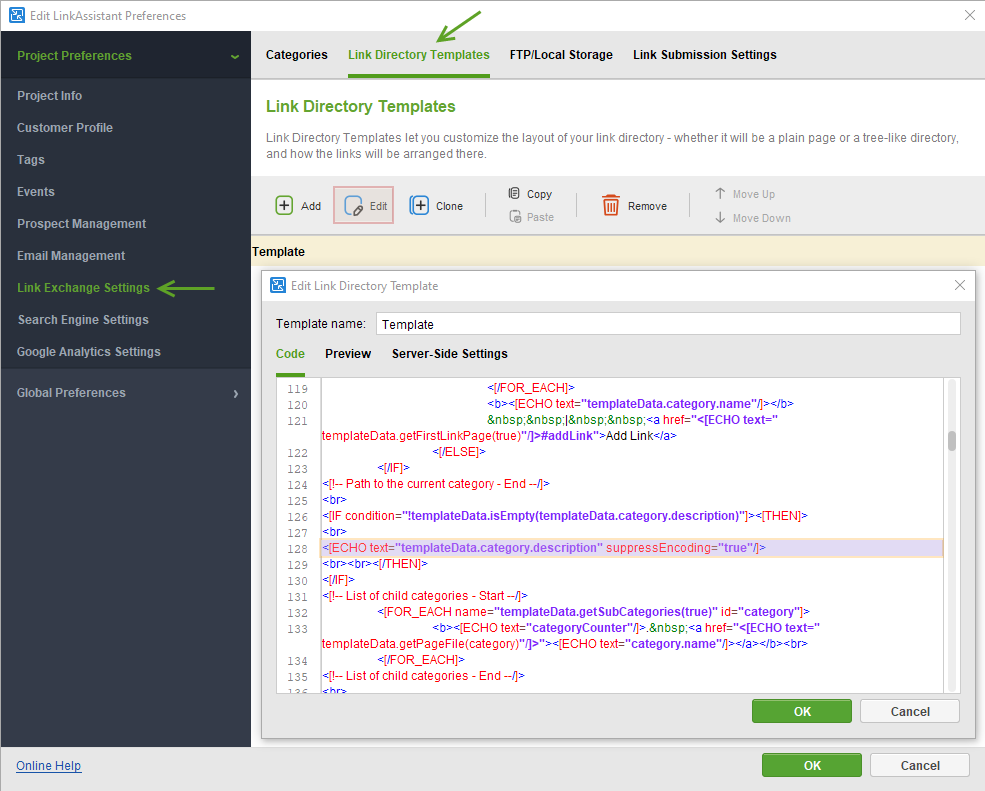Open Customer Profile settings
This screenshot has width=985, height=791.
[65, 128]
